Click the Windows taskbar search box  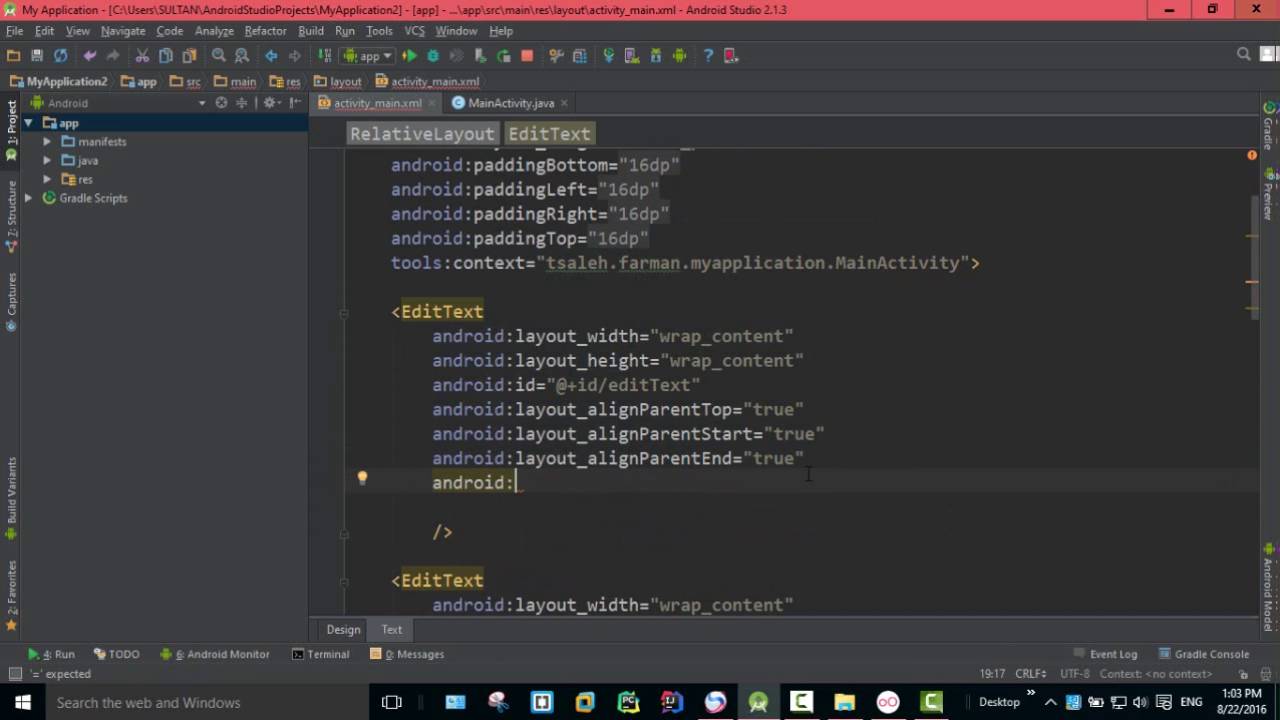(x=206, y=702)
